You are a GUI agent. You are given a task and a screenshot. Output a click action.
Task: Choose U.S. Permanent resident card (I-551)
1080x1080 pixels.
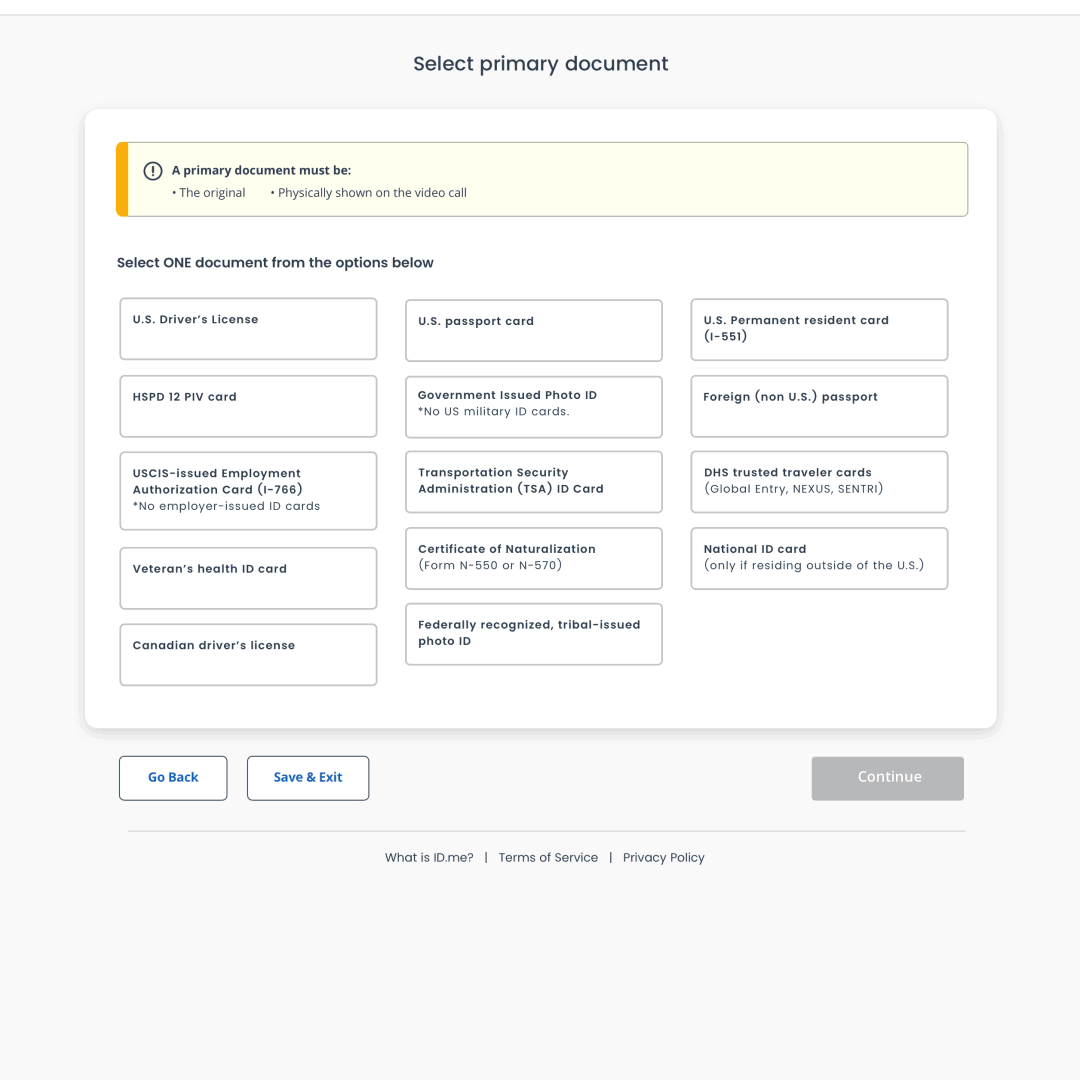tap(818, 329)
